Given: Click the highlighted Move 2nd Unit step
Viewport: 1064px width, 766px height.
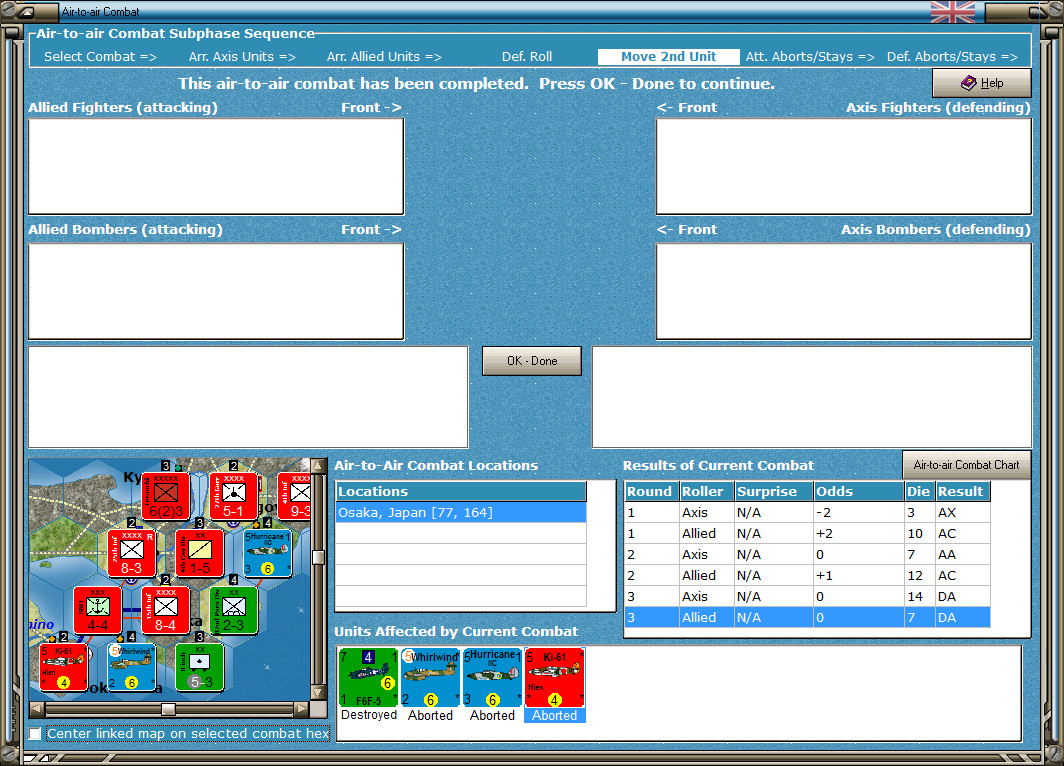Looking at the screenshot, I should point(668,57).
